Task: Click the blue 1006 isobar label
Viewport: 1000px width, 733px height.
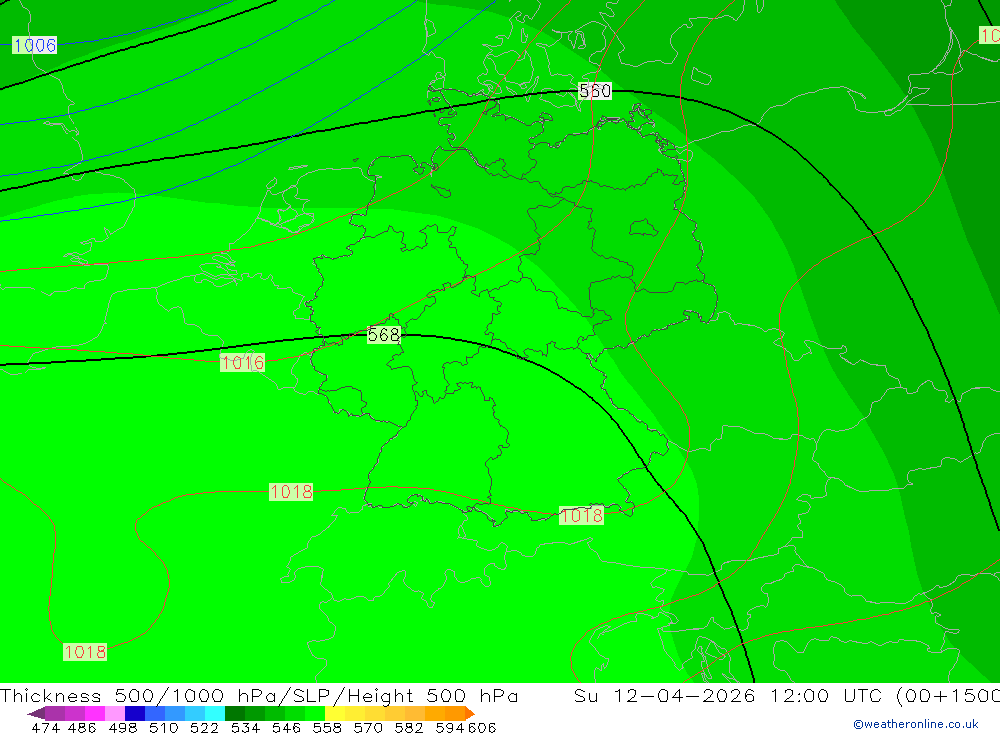Action: (x=34, y=45)
